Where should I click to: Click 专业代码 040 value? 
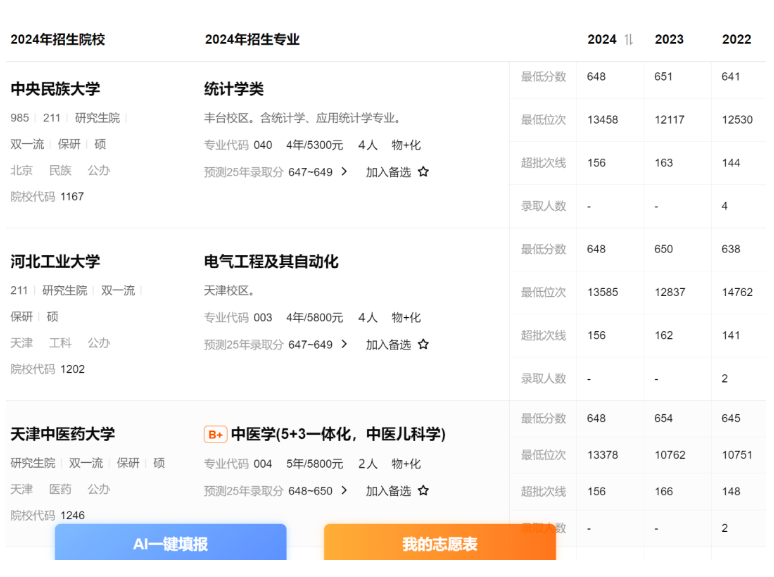(x=263, y=145)
